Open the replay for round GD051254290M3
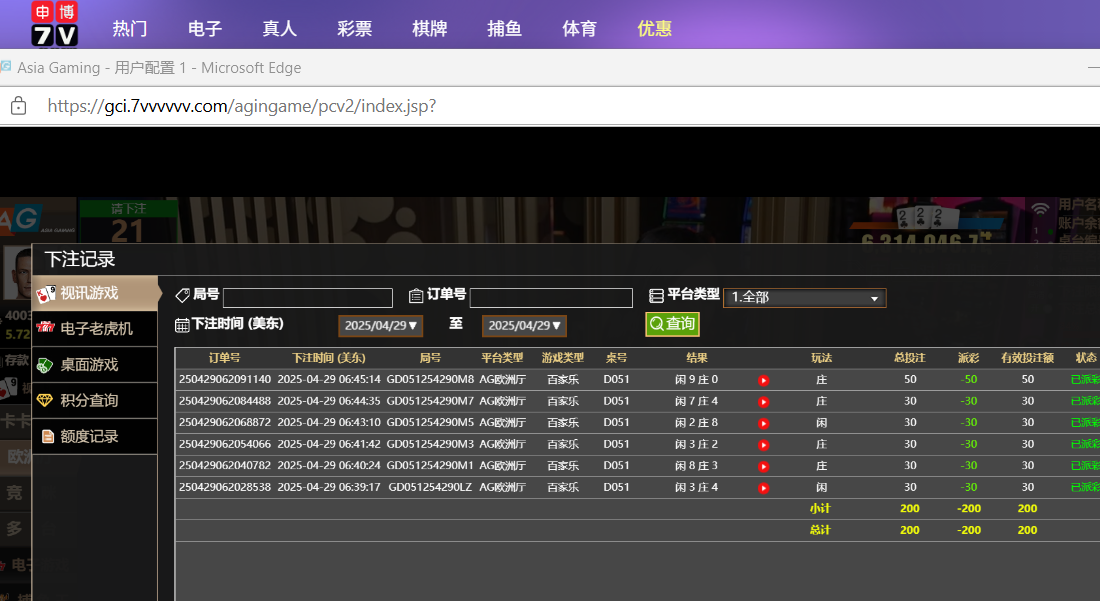This screenshot has width=1100, height=601. point(763,444)
